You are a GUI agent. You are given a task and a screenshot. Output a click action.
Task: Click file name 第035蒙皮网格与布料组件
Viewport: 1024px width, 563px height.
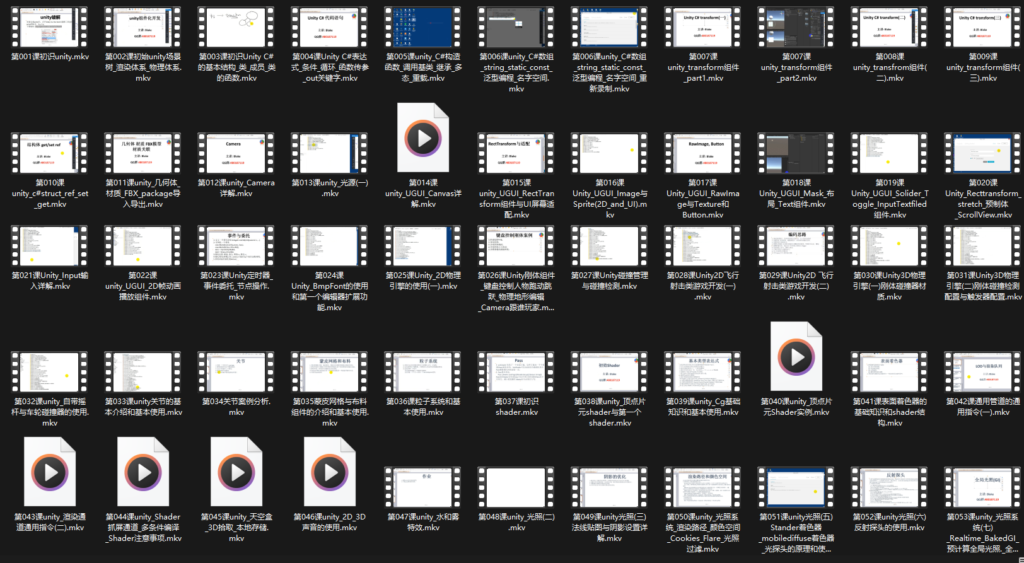[x=330, y=412]
